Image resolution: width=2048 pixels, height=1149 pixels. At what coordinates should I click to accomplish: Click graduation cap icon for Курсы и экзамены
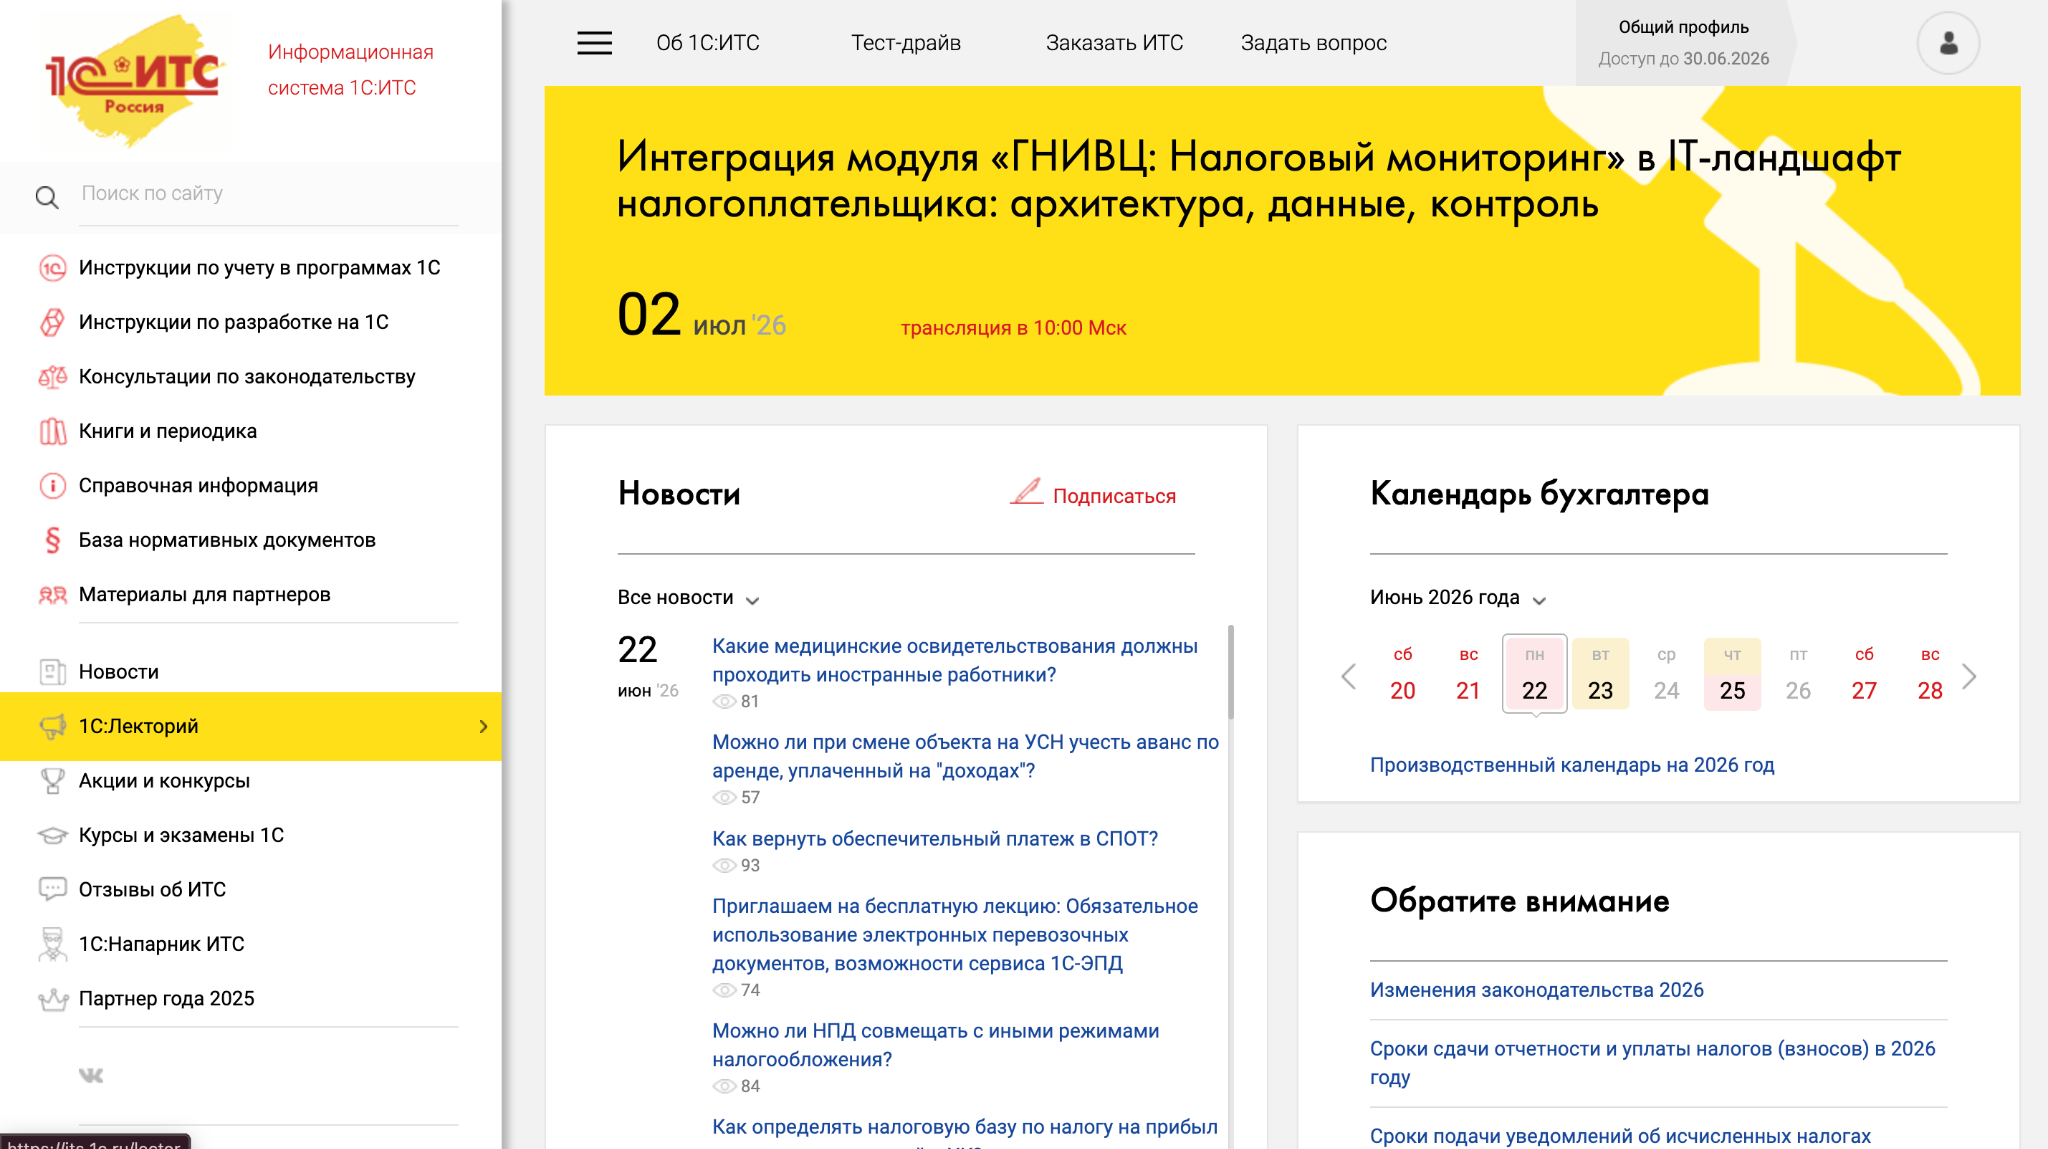pyautogui.click(x=52, y=835)
